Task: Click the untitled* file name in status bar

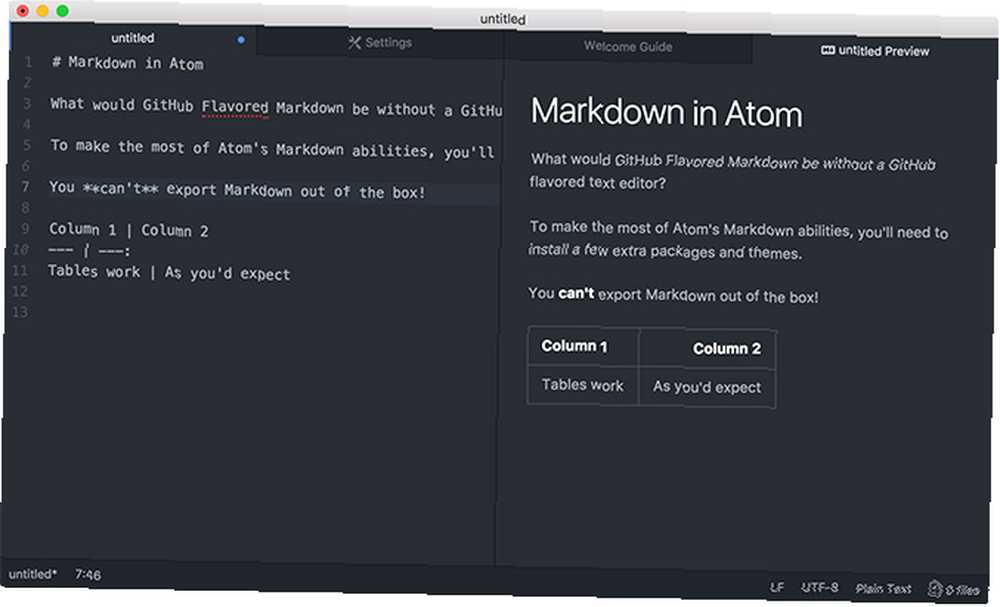Action: point(33,574)
